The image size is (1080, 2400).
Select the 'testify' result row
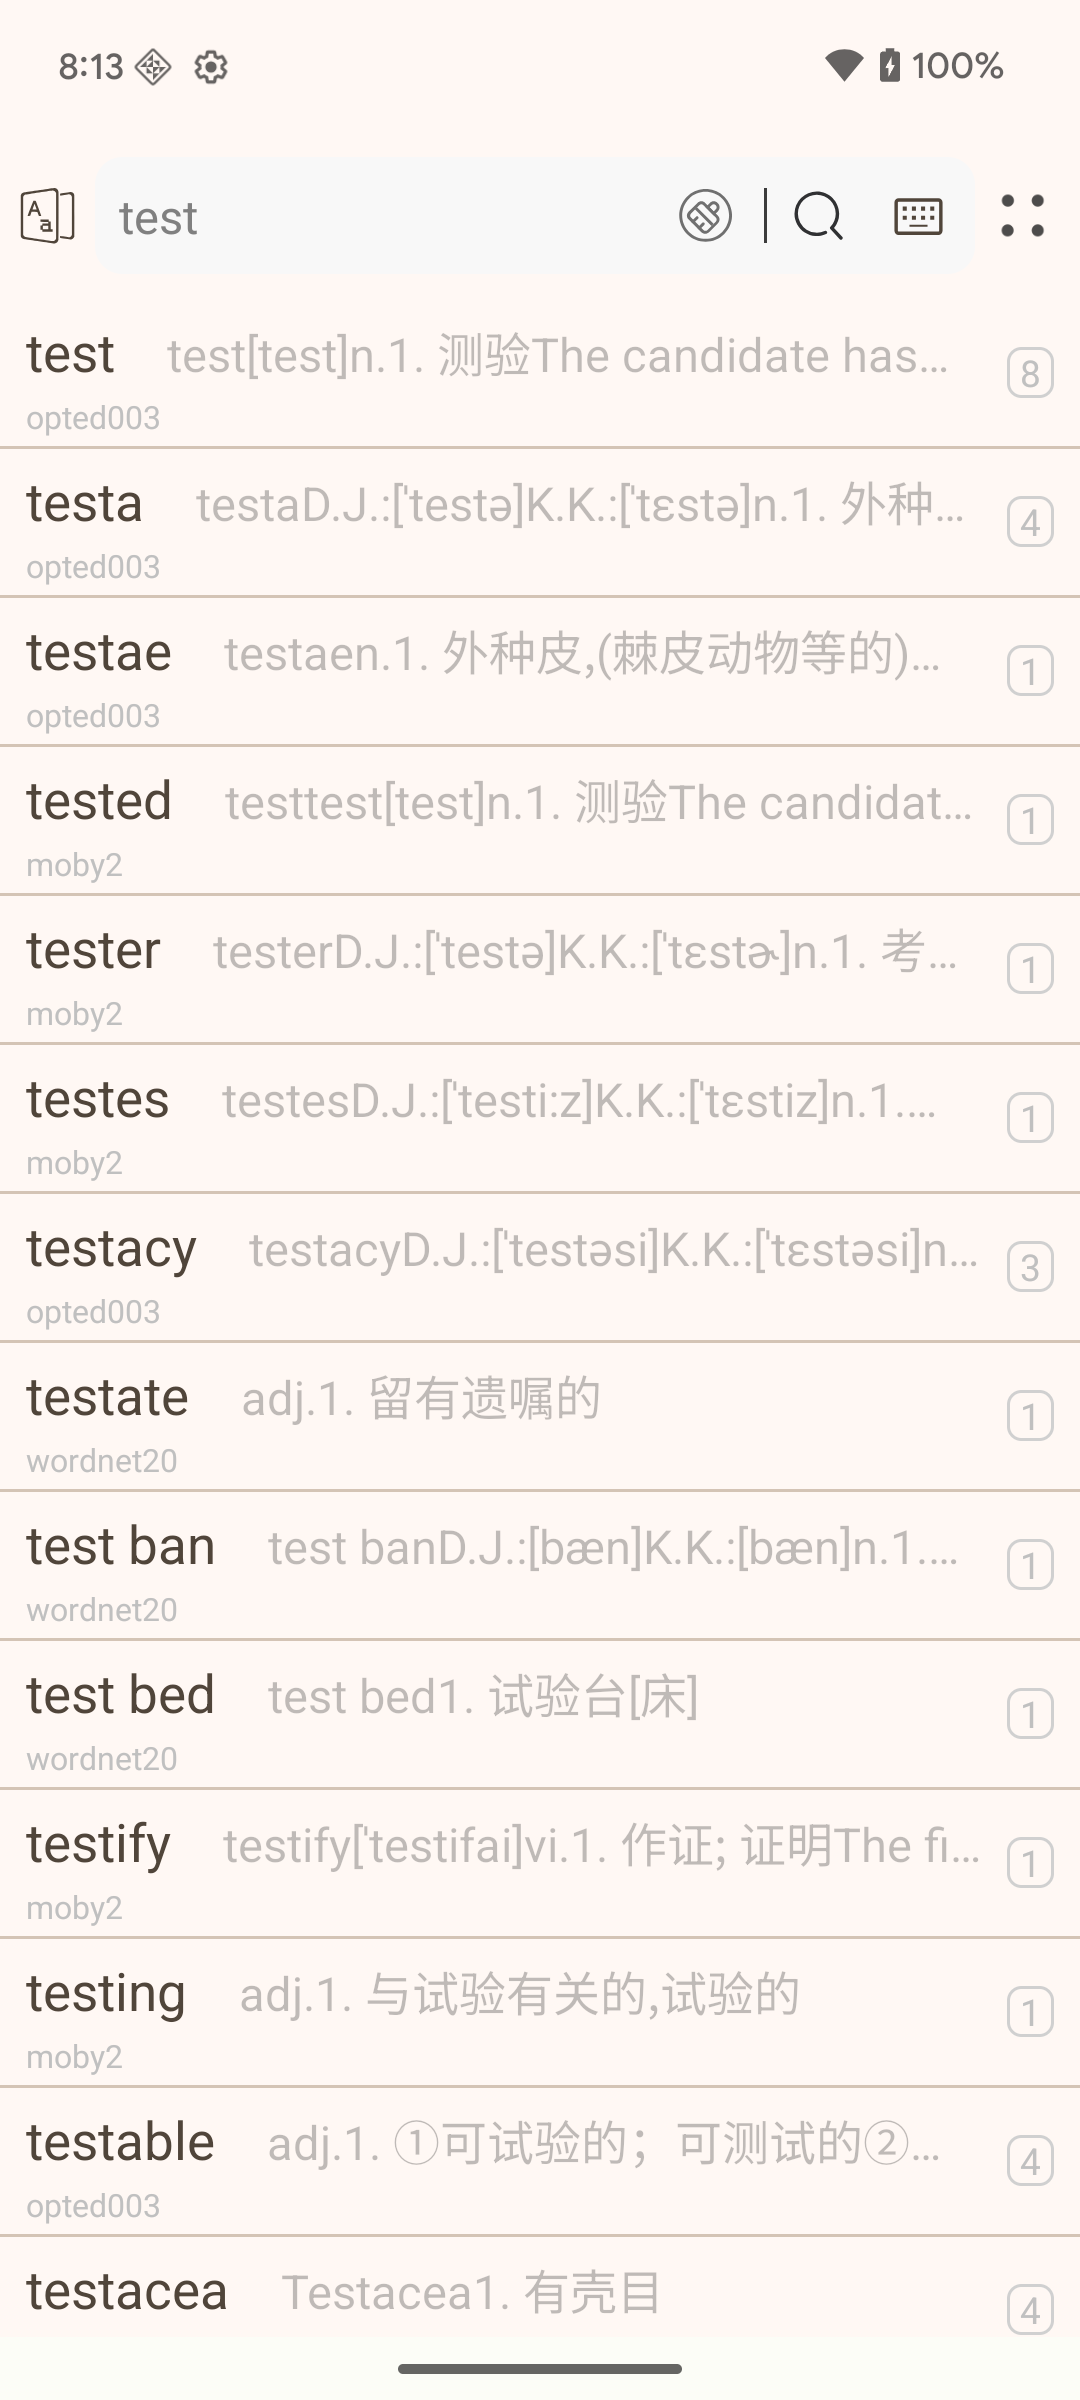tap(540, 1864)
